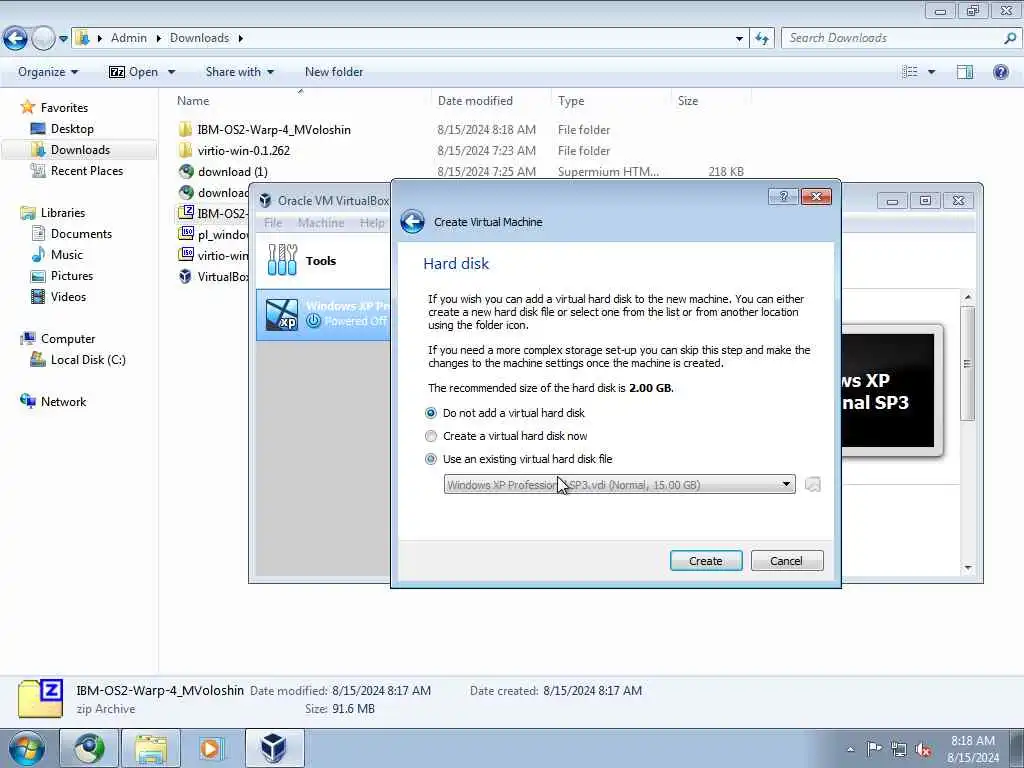Open the Windows Start menu
The height and width of the screenshot is (768, 1024).
(27, 748)
